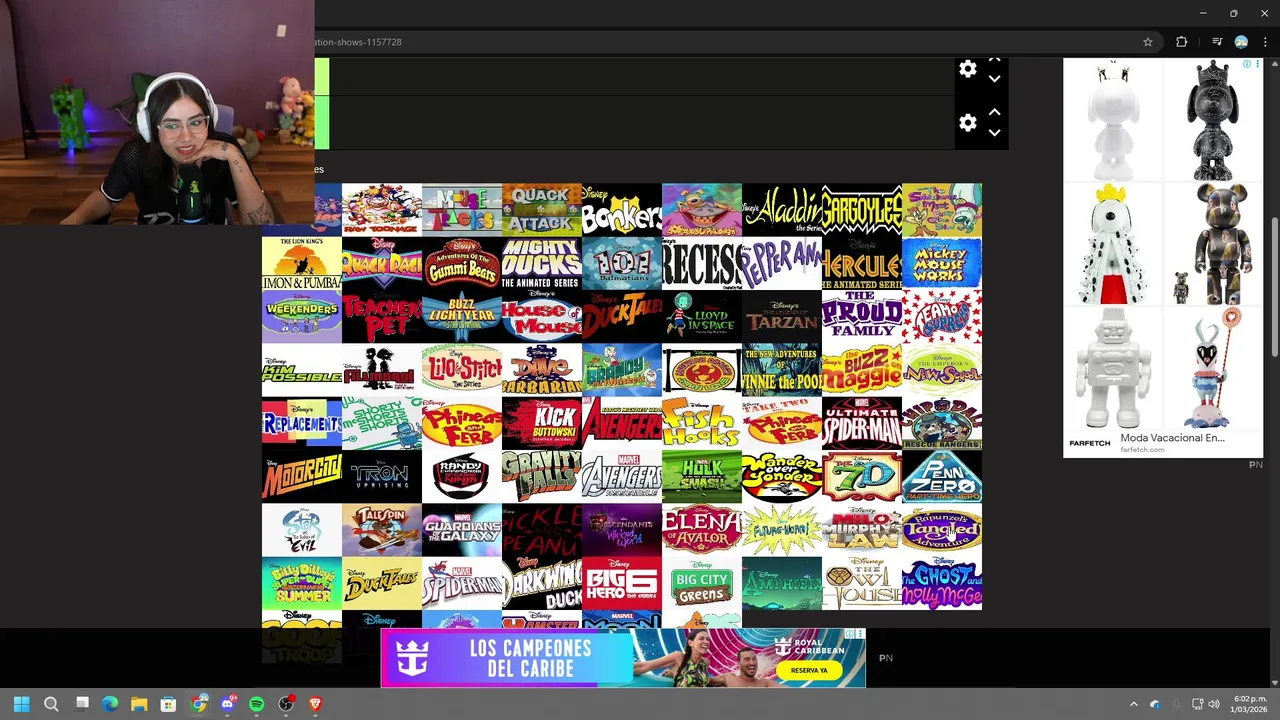Select the Big Hero 6 tile
The width and height of the screenshot is (1280, 720).
[621, 584]
